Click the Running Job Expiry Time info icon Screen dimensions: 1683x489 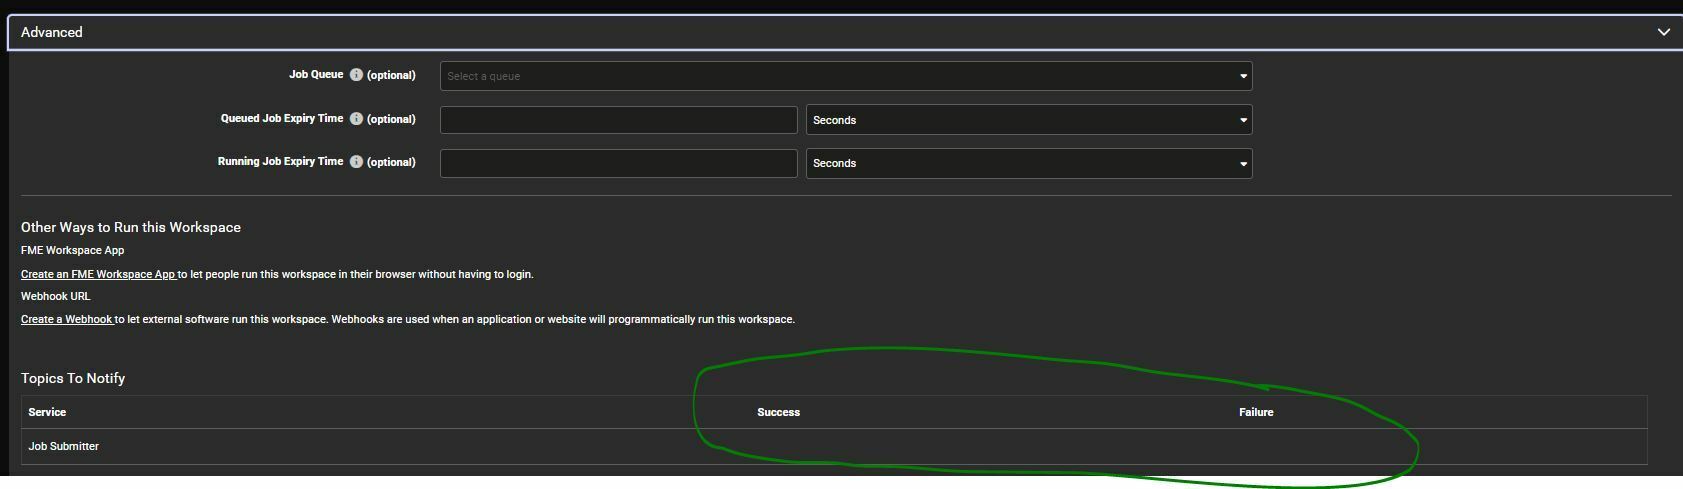[356, 162]
